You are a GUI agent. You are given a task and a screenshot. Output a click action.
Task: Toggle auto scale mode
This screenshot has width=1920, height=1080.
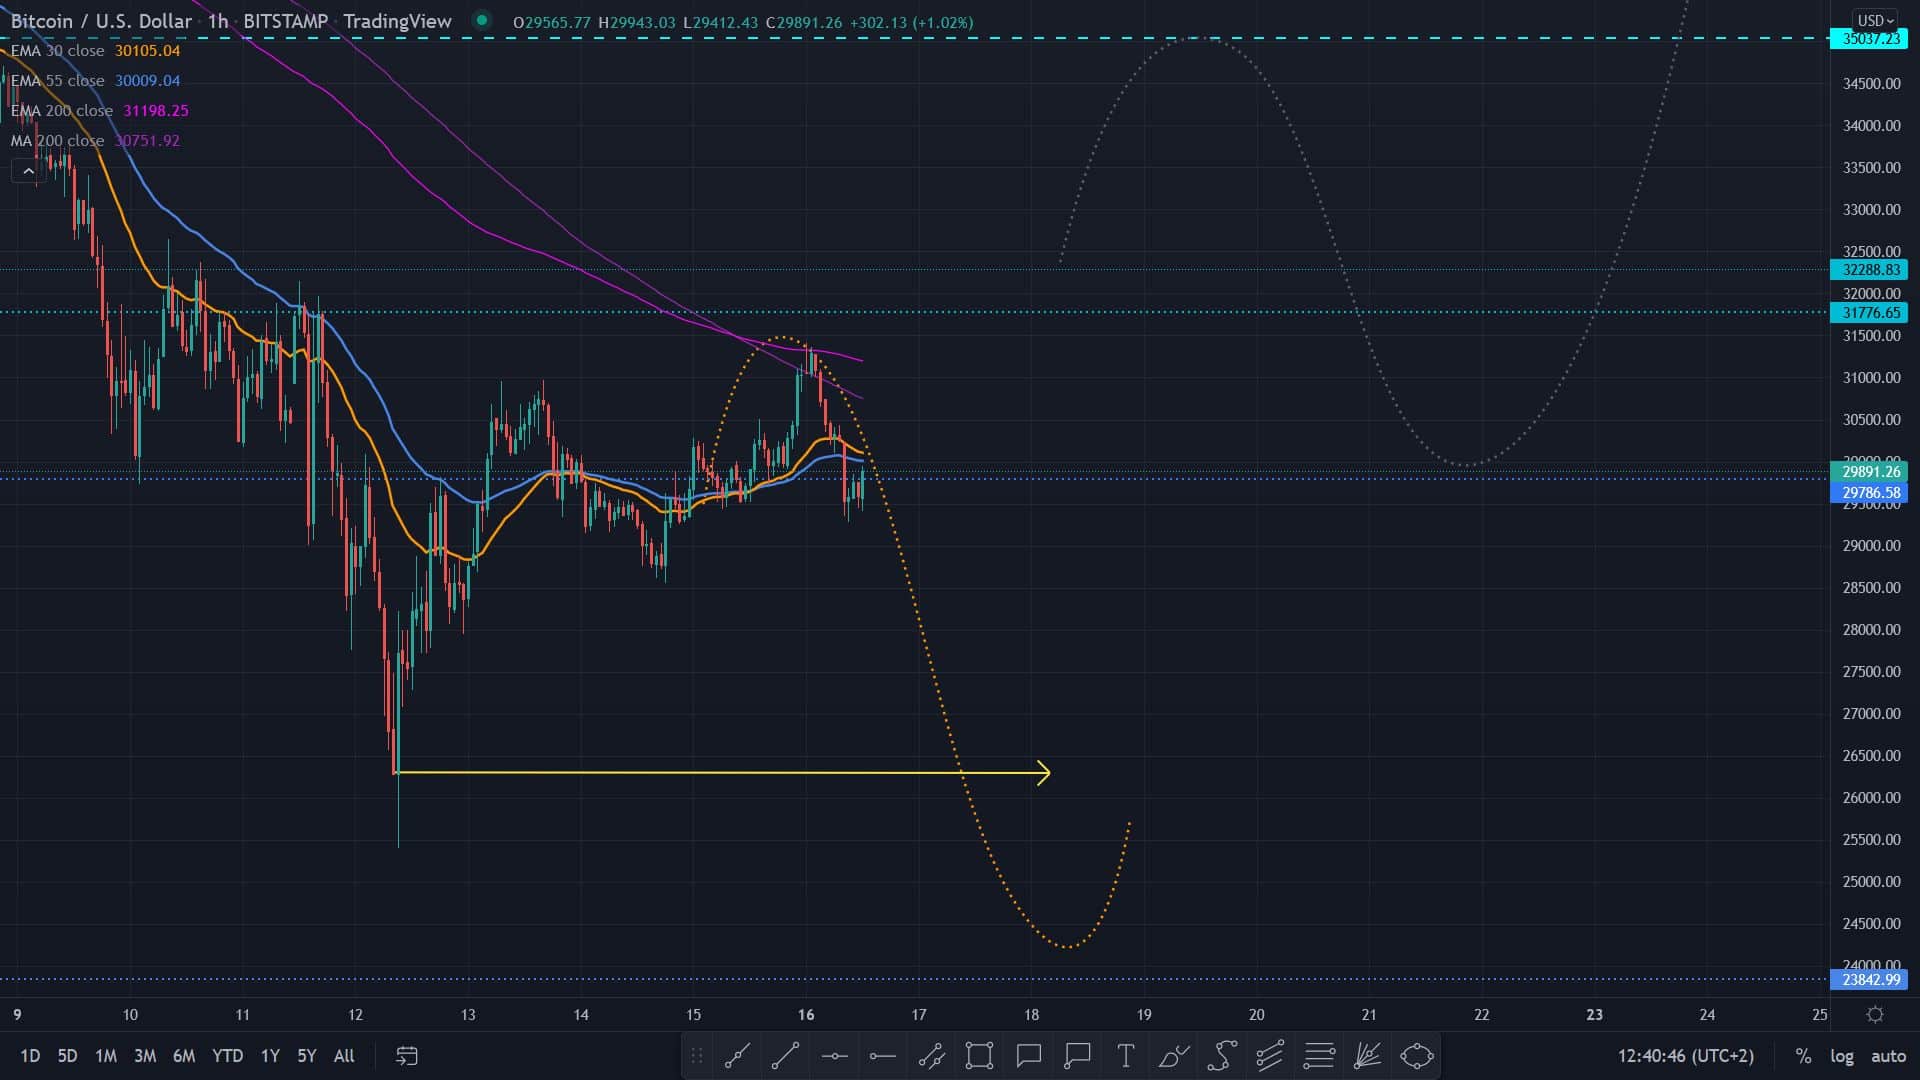point(1888,1056)
